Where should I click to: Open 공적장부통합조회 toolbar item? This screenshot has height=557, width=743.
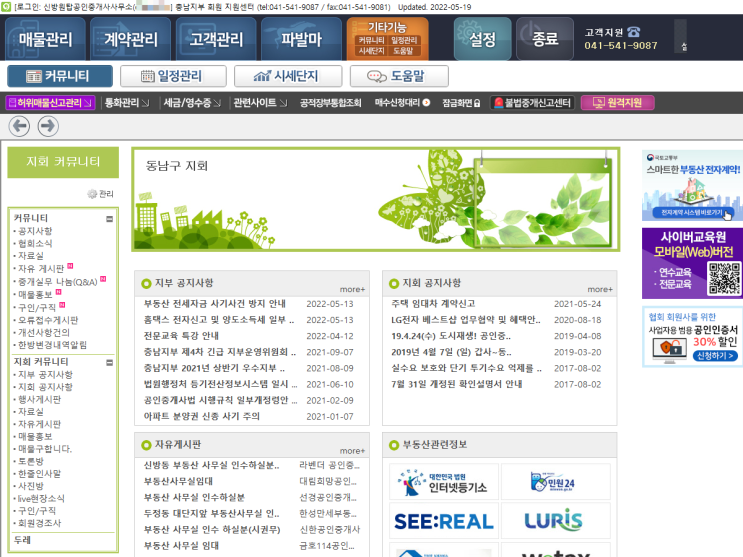[330, 102]
